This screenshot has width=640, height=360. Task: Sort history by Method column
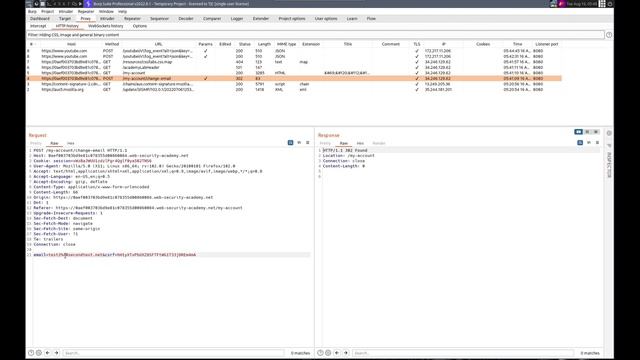(111, 44)
